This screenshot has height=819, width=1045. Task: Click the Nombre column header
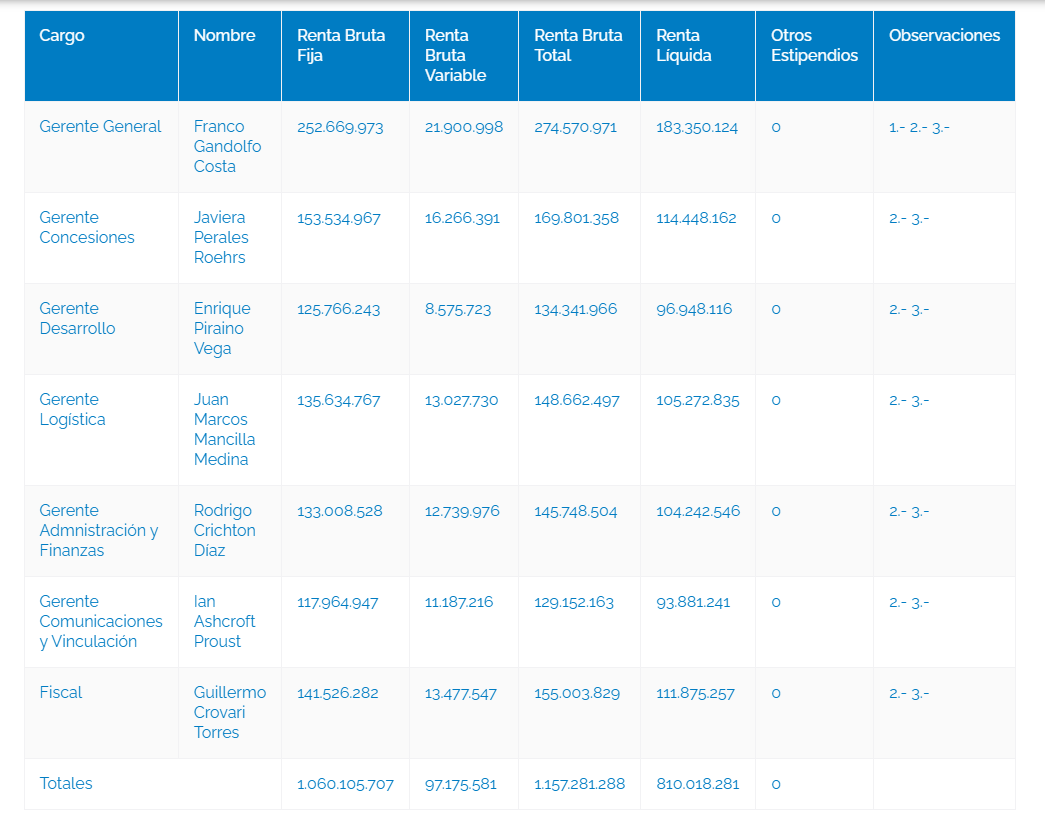click(224, 36)
